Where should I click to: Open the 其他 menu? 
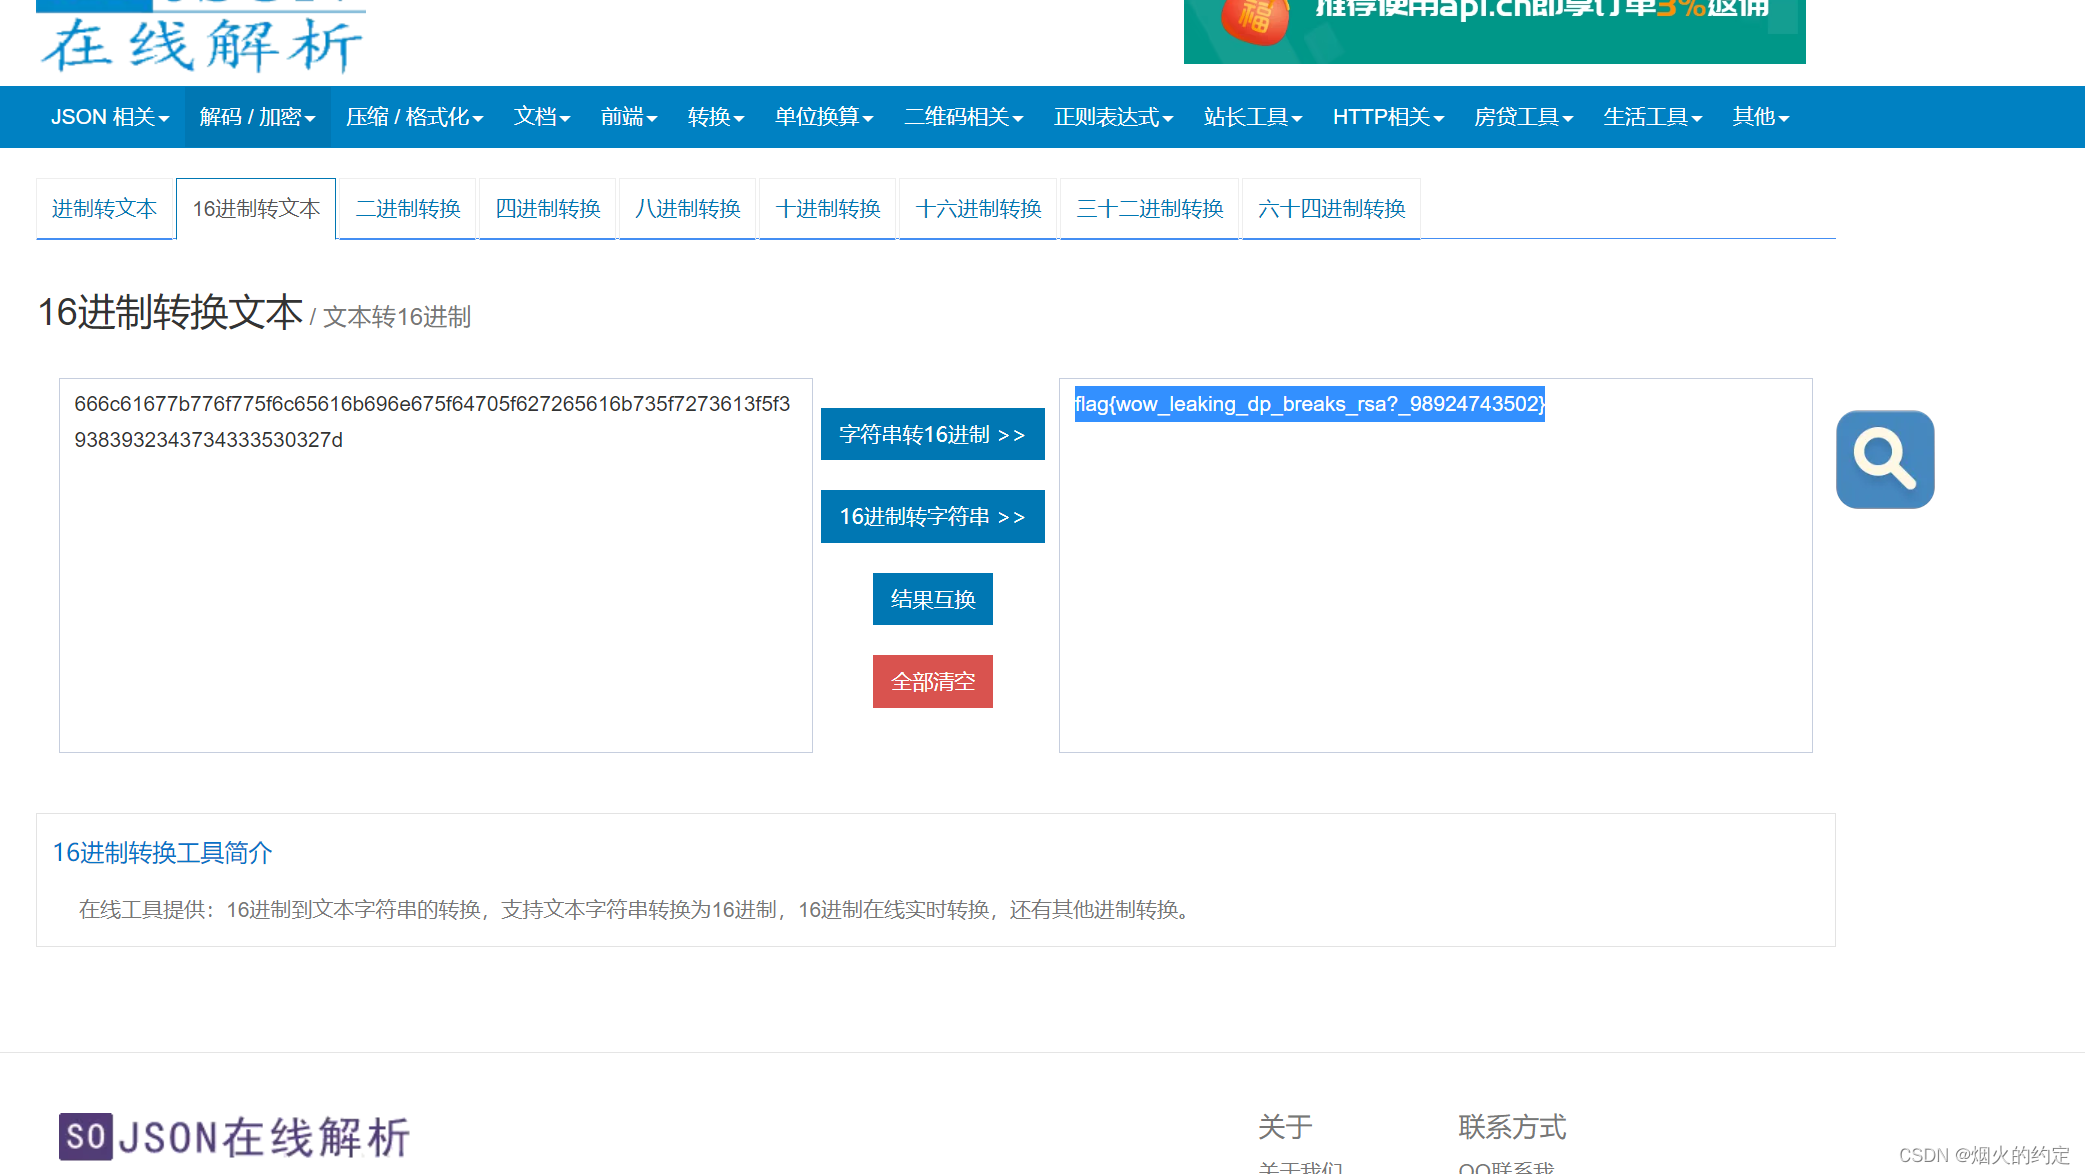[x=1761, y=117]
